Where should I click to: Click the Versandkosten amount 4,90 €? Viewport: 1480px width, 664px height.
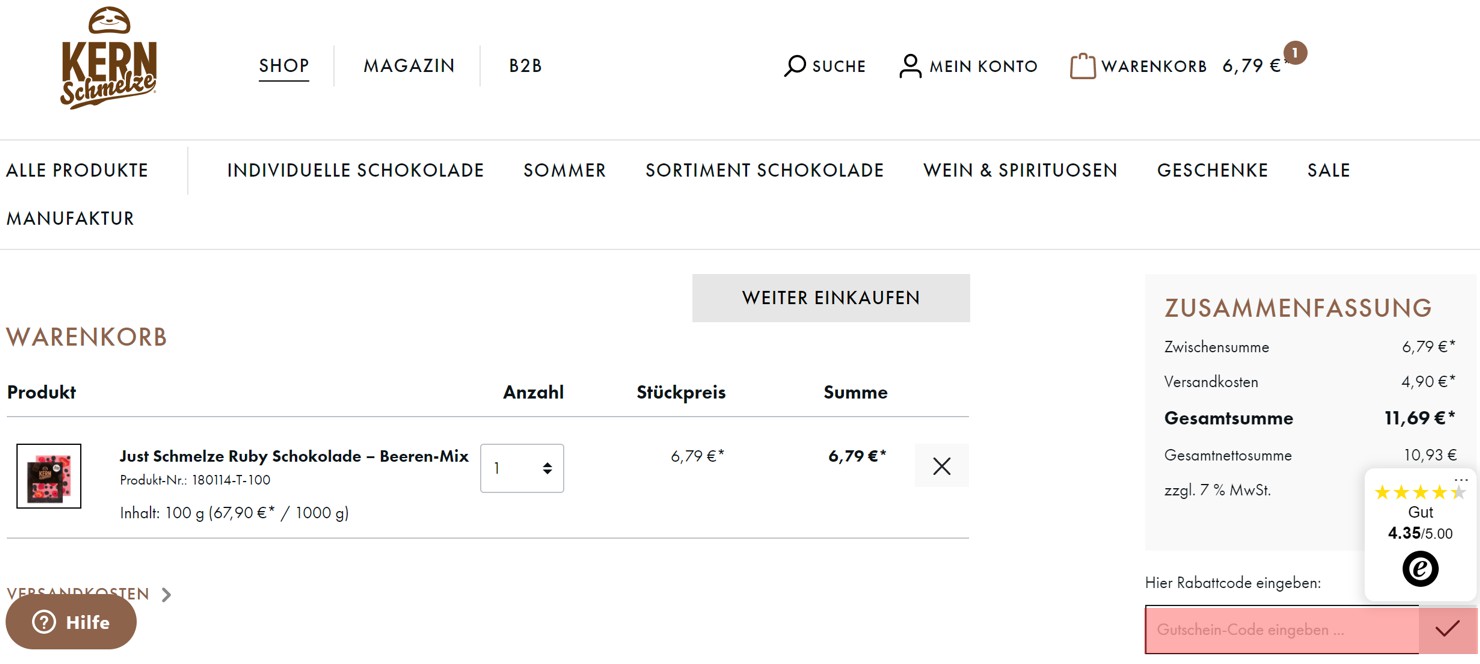tap(1428, 382)
